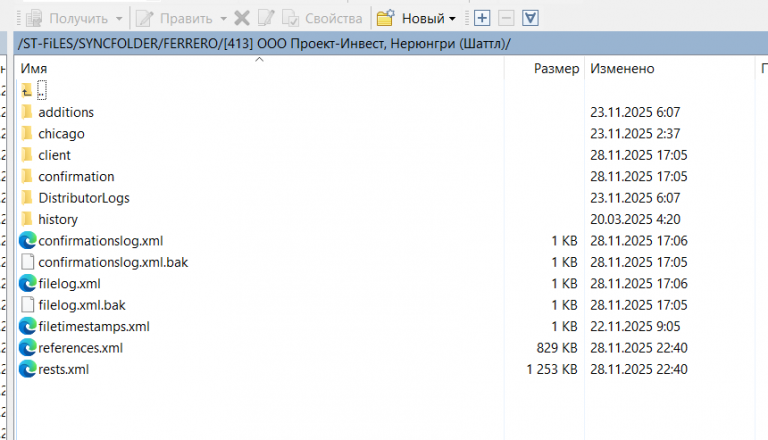The image size is (768, 440).
Task: Select the client folder
Action: pos(46,155)
